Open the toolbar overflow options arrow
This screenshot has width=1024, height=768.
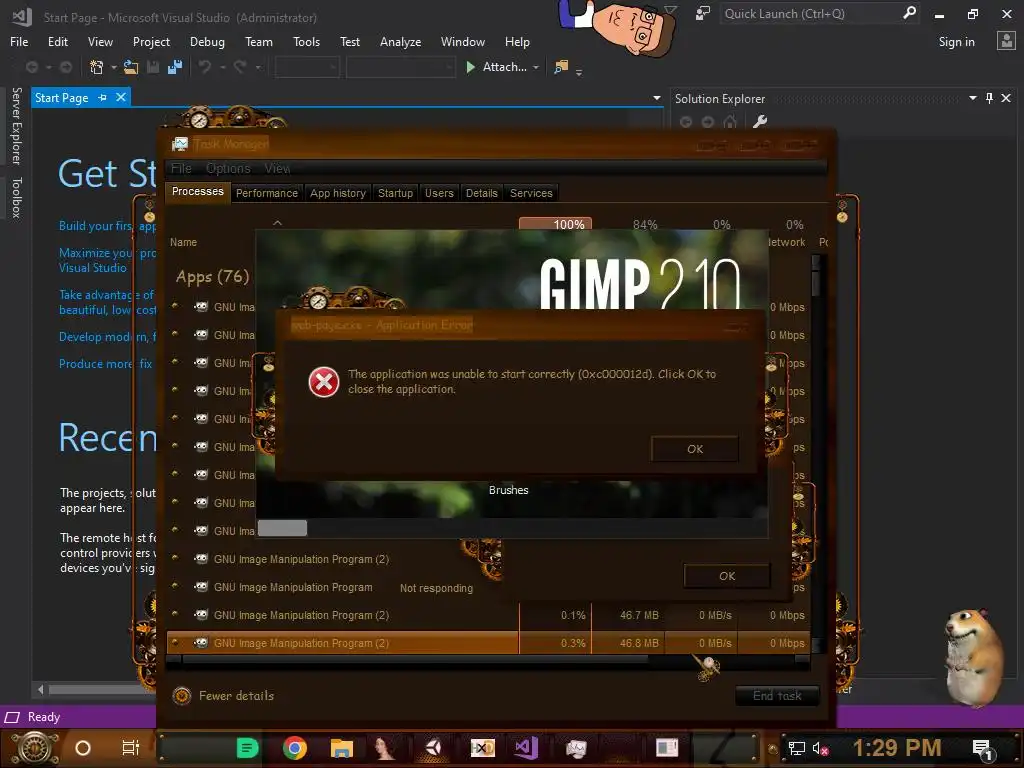coord(579,71)
